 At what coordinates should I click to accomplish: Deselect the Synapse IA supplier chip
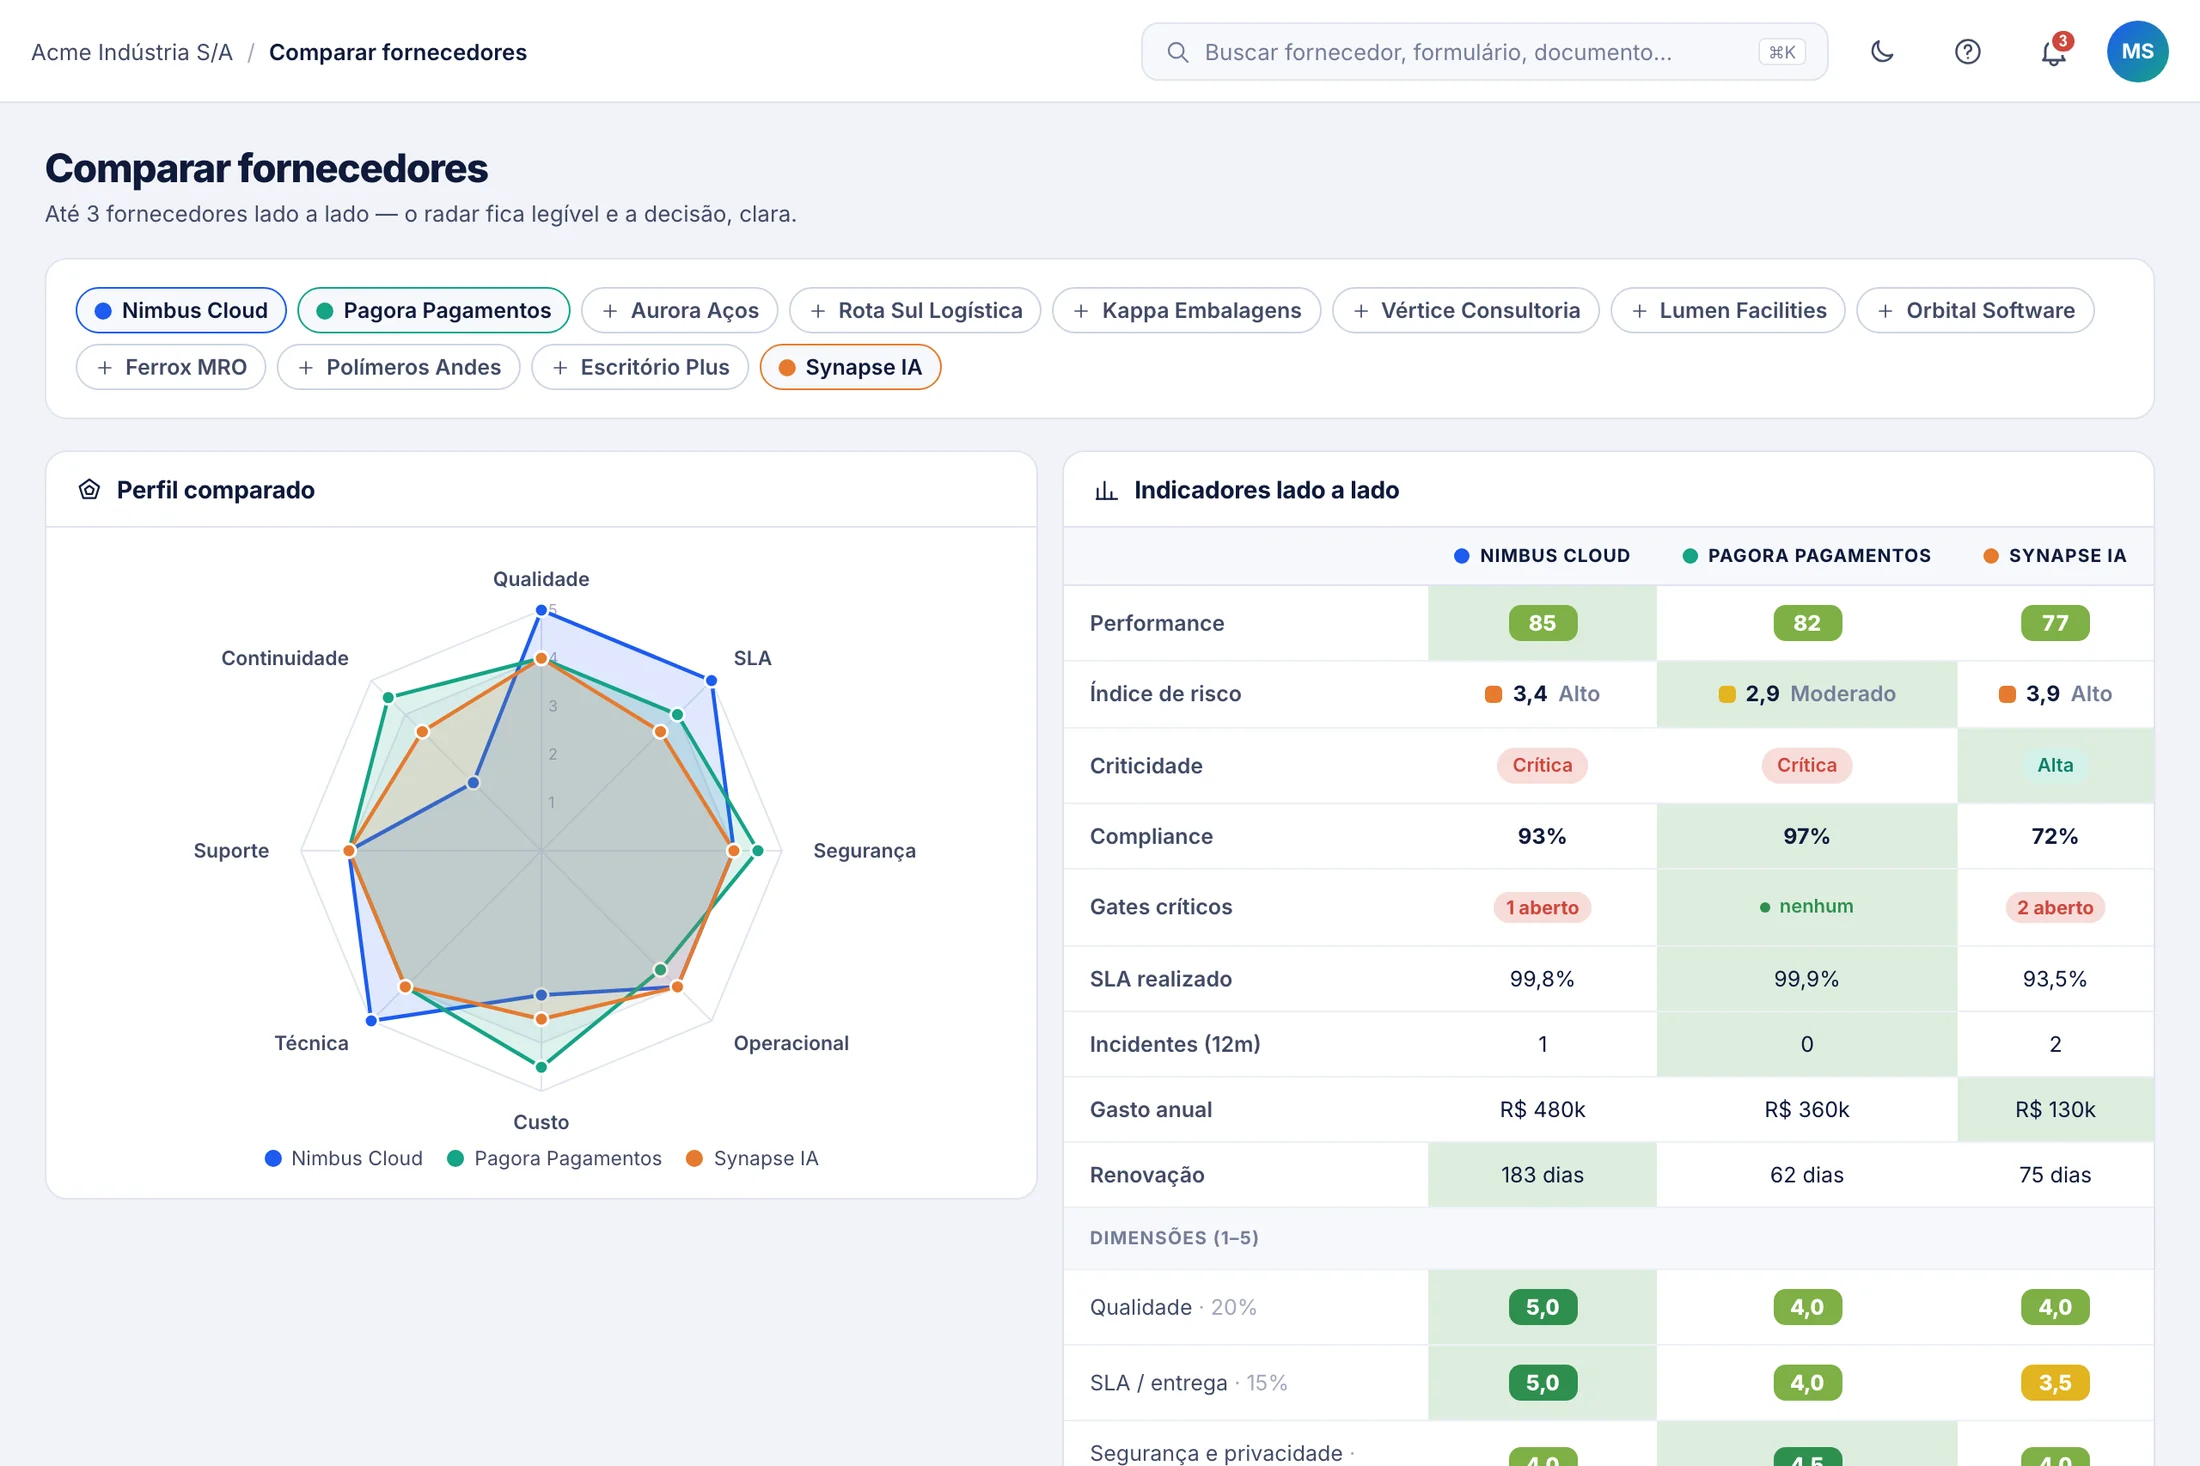pos(850,367)
